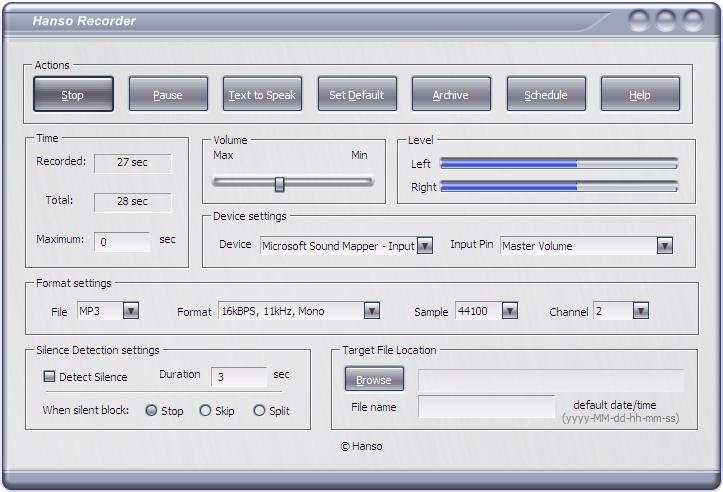The height and width of the screenshot is (492, 723).
Task: Click the Max volume label
Action: (x=224, y=155)
